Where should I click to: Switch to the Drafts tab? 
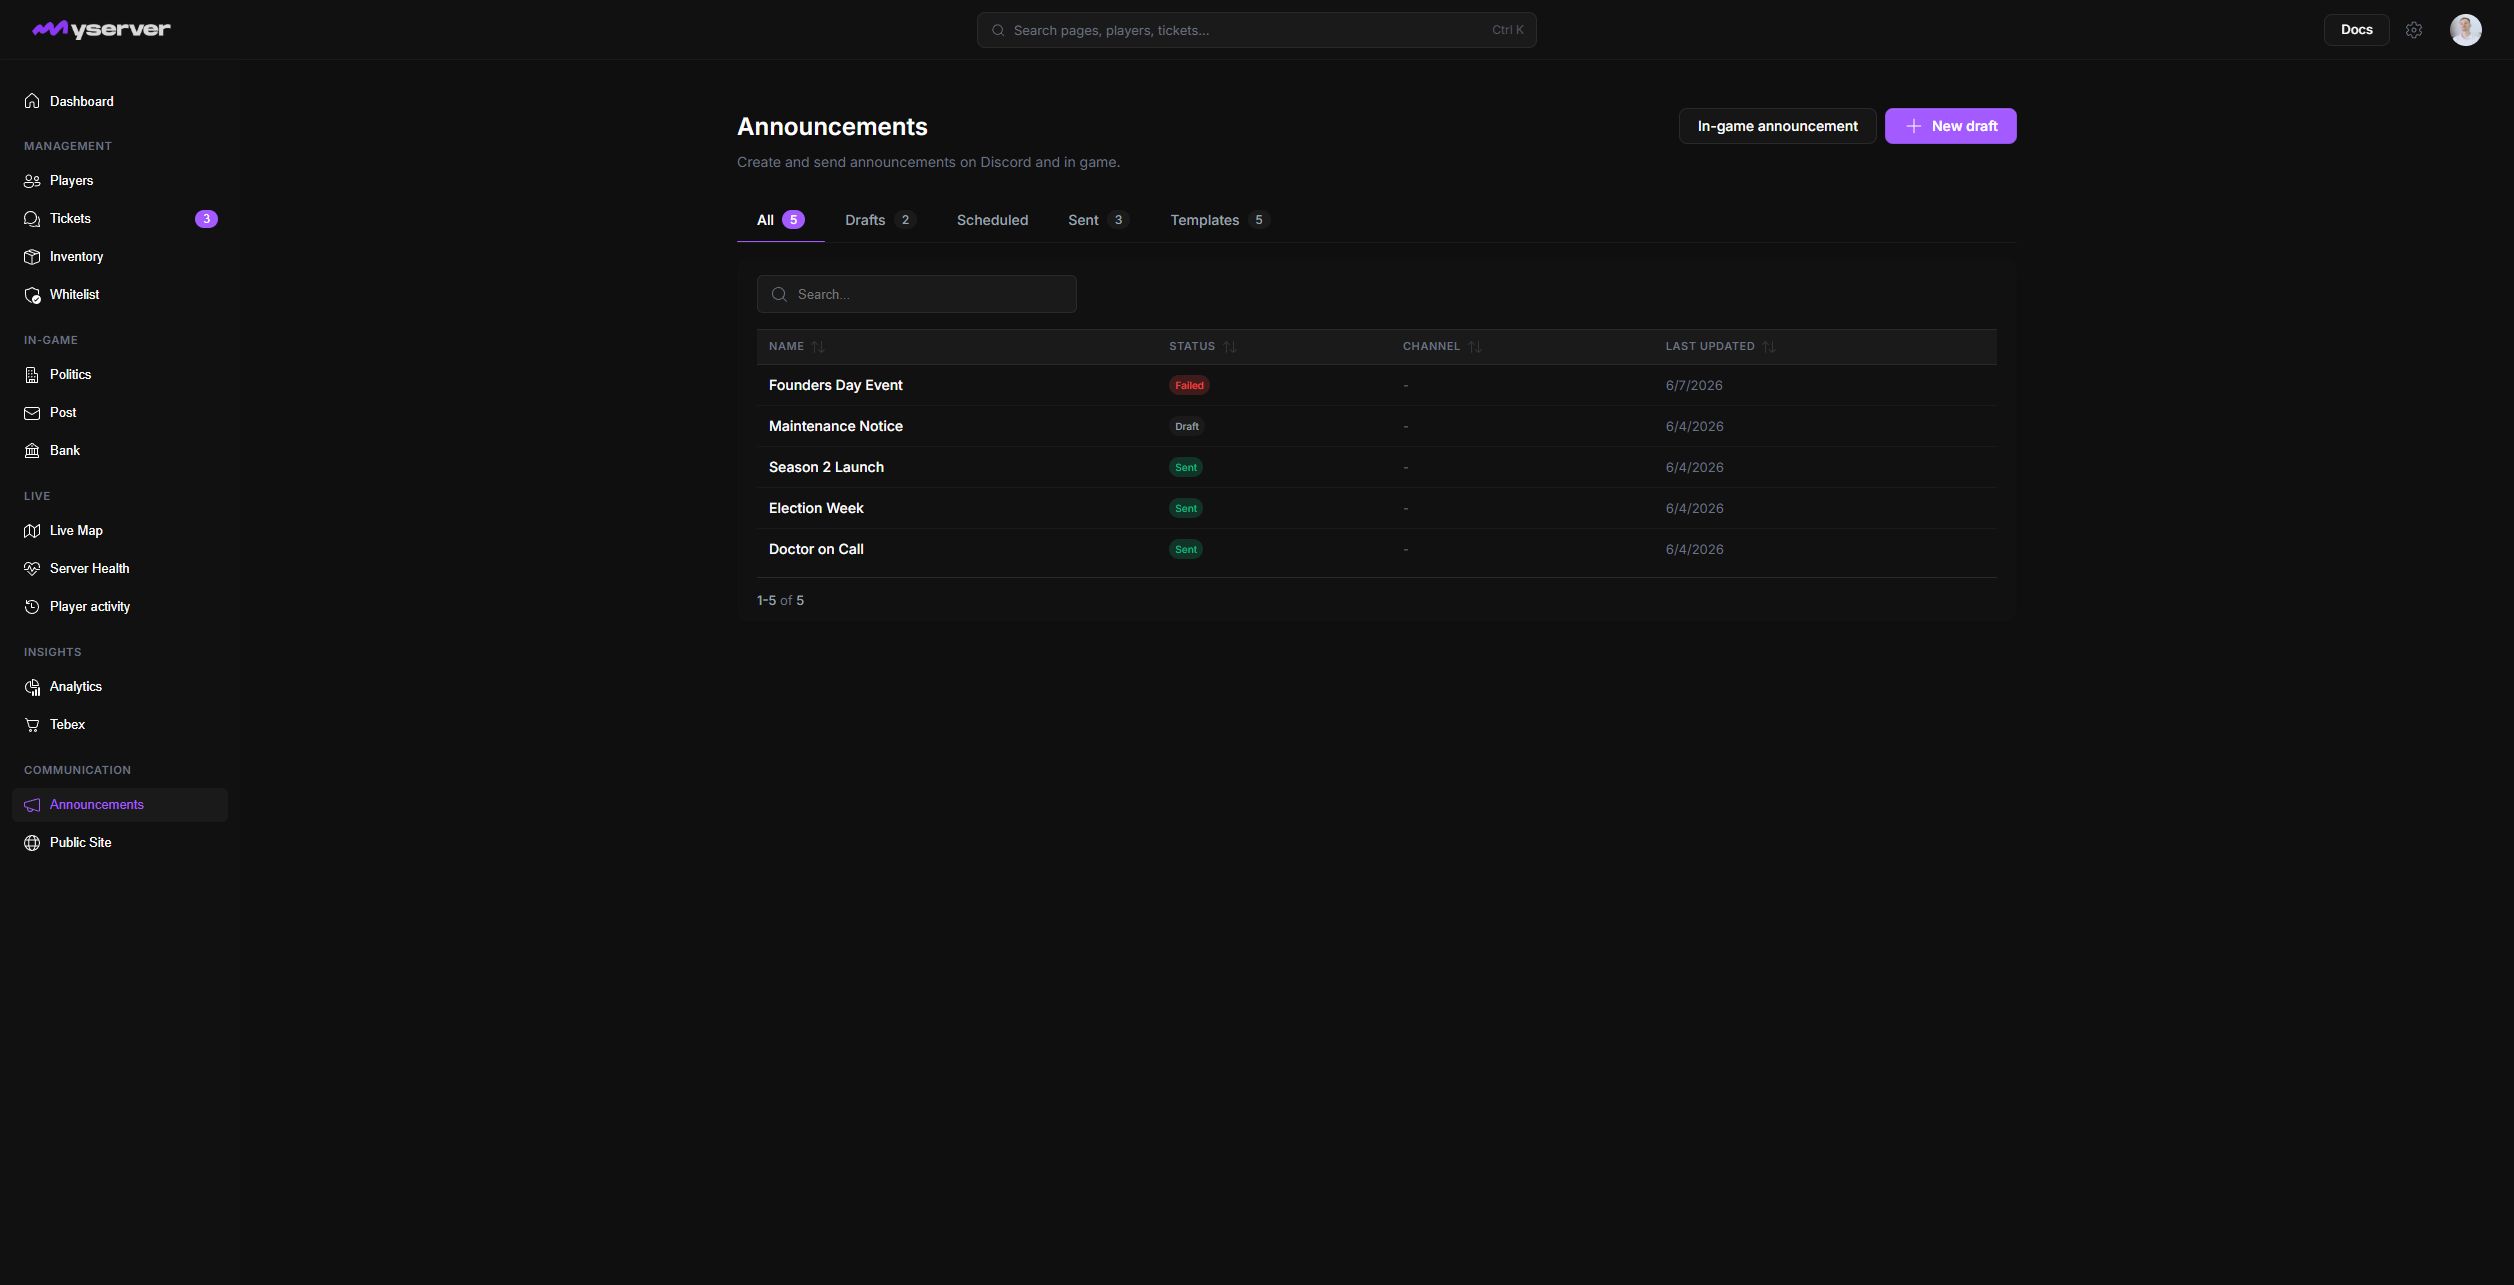(880, 220)
